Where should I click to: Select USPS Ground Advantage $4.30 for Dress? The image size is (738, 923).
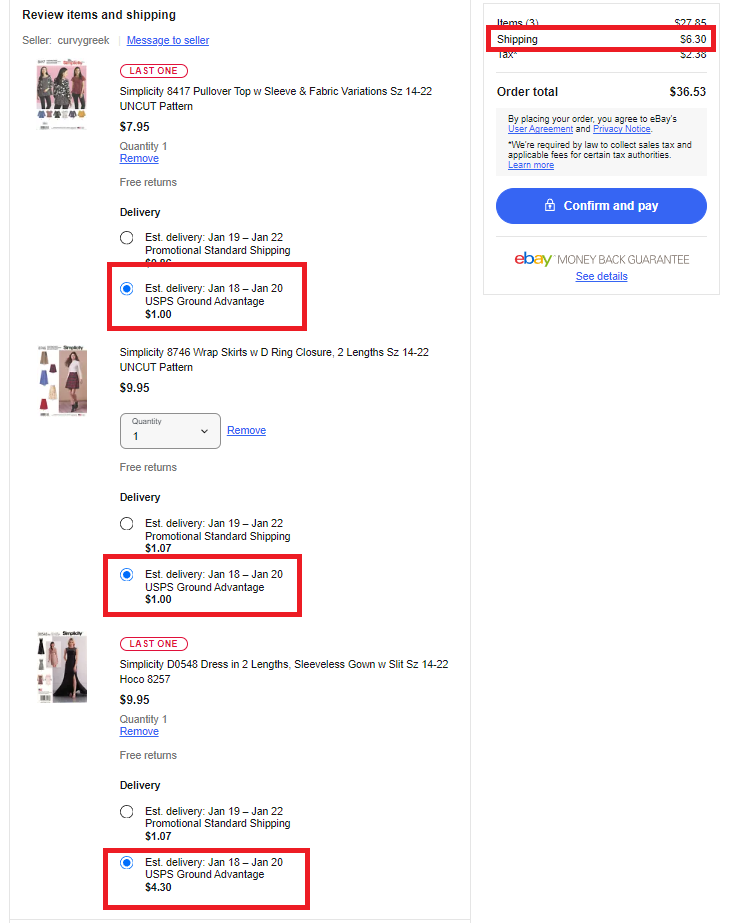coord(127,863)
